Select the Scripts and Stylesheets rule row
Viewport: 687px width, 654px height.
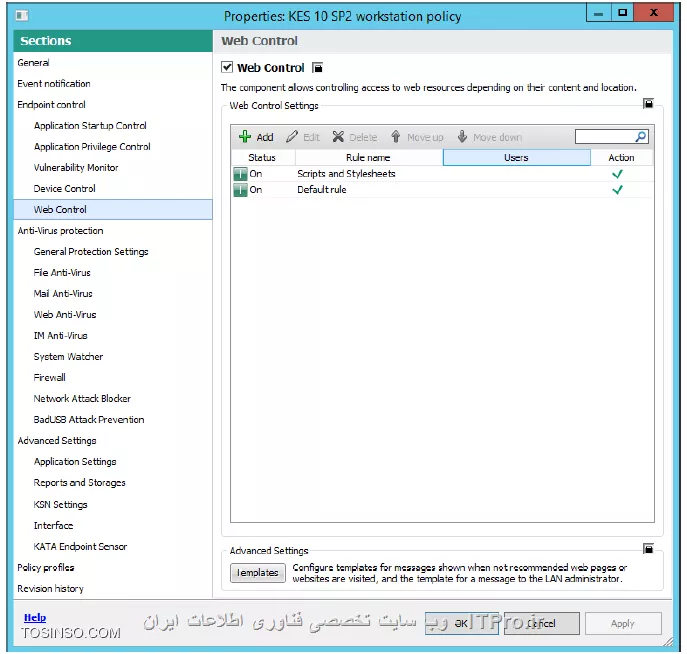(442, 174)
